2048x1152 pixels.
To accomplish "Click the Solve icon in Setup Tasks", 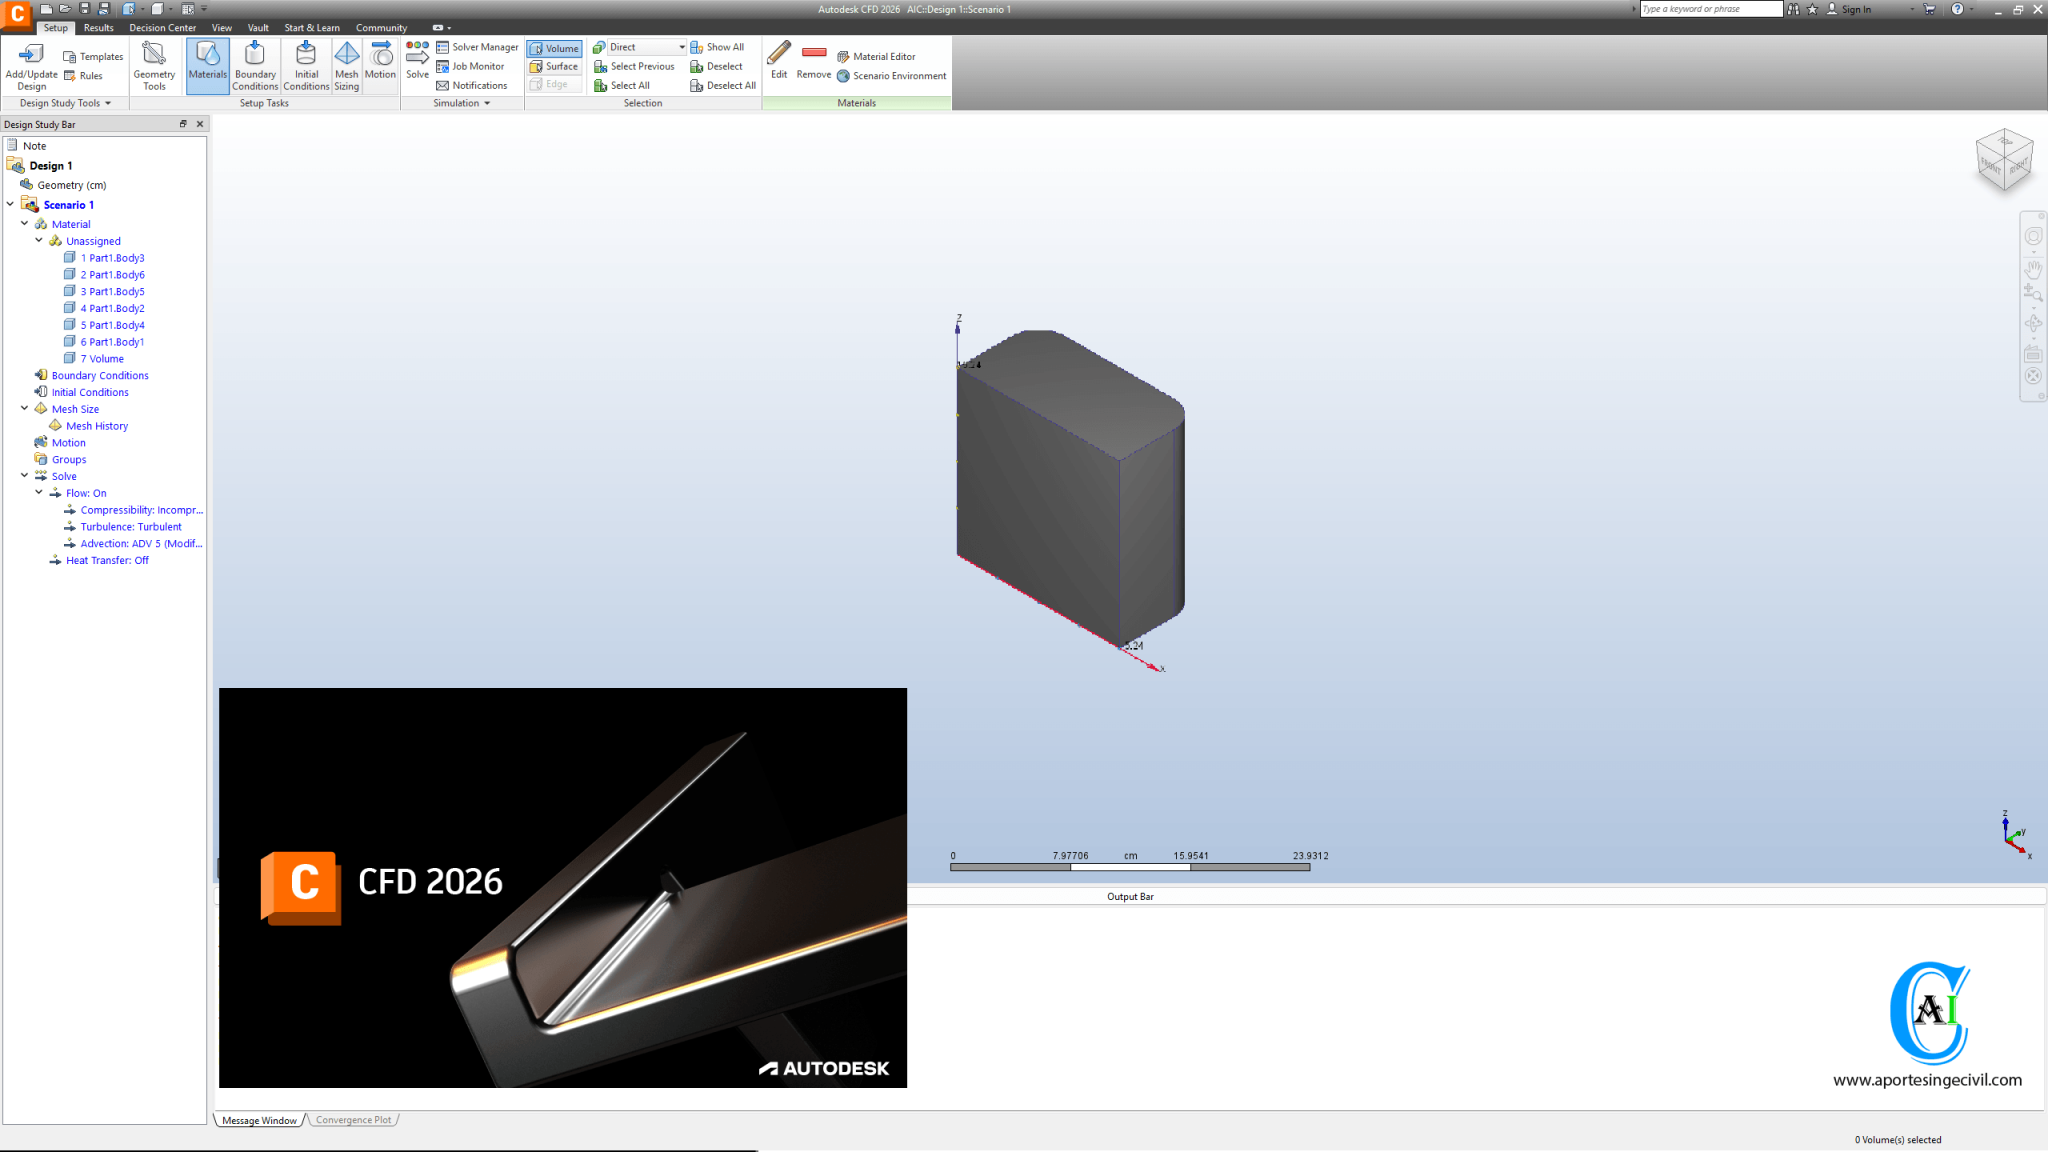I will click(x=417, y=60).
